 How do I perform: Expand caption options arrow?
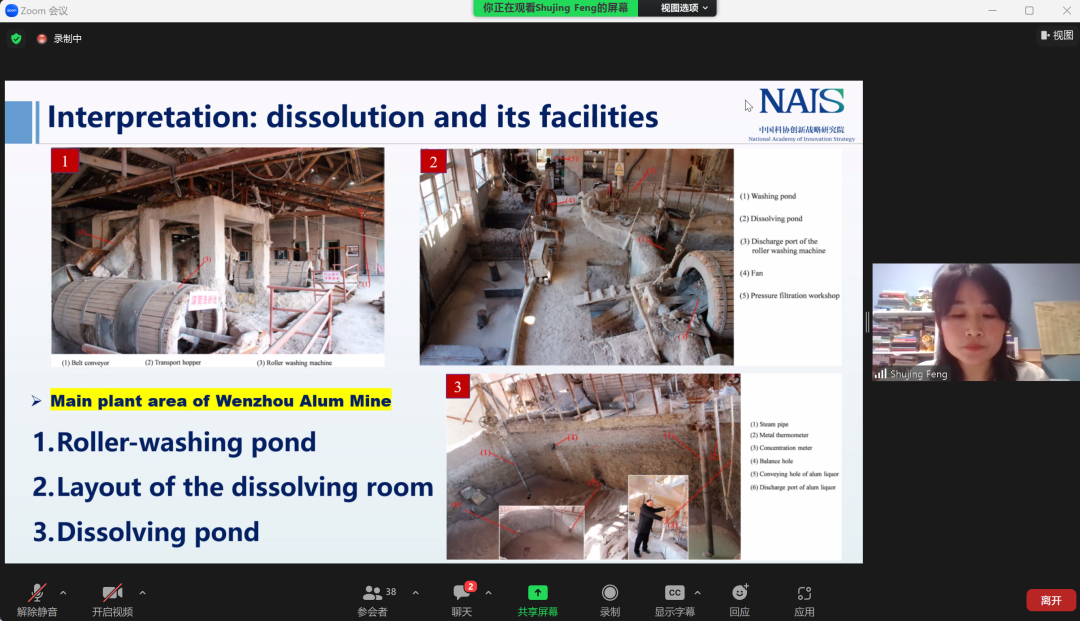click(x=698, y=593)
